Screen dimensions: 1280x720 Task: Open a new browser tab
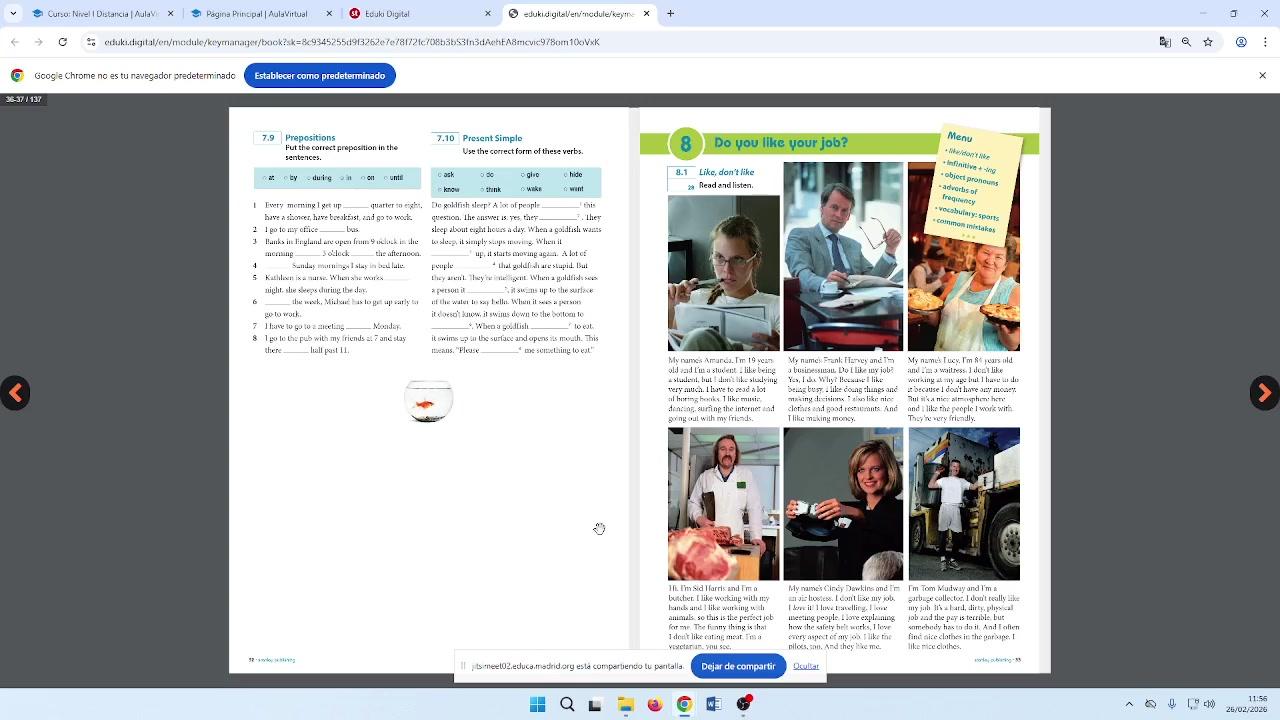click(670, 14)
